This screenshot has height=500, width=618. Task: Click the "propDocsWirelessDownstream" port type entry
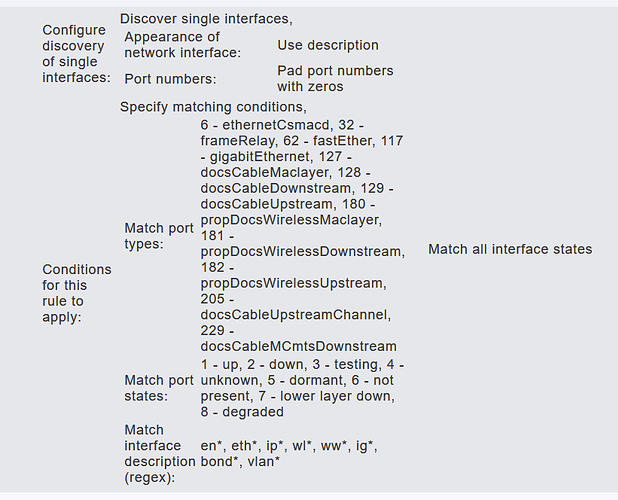tap(301, 251)
